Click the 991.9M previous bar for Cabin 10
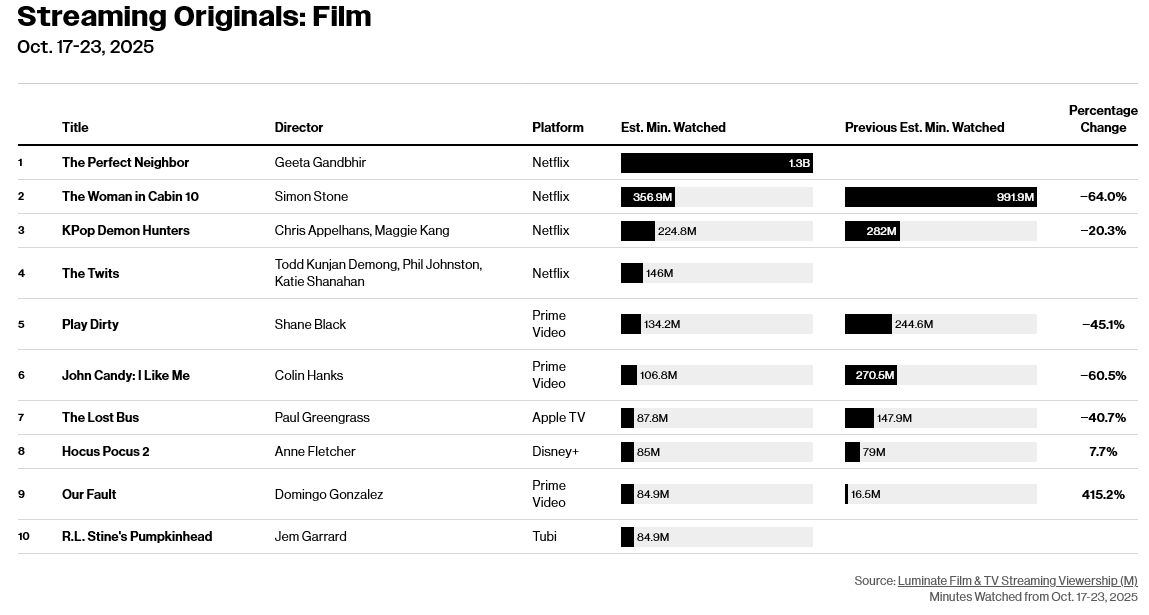This screenshot has height=615, width=1149. click(940, 197)
